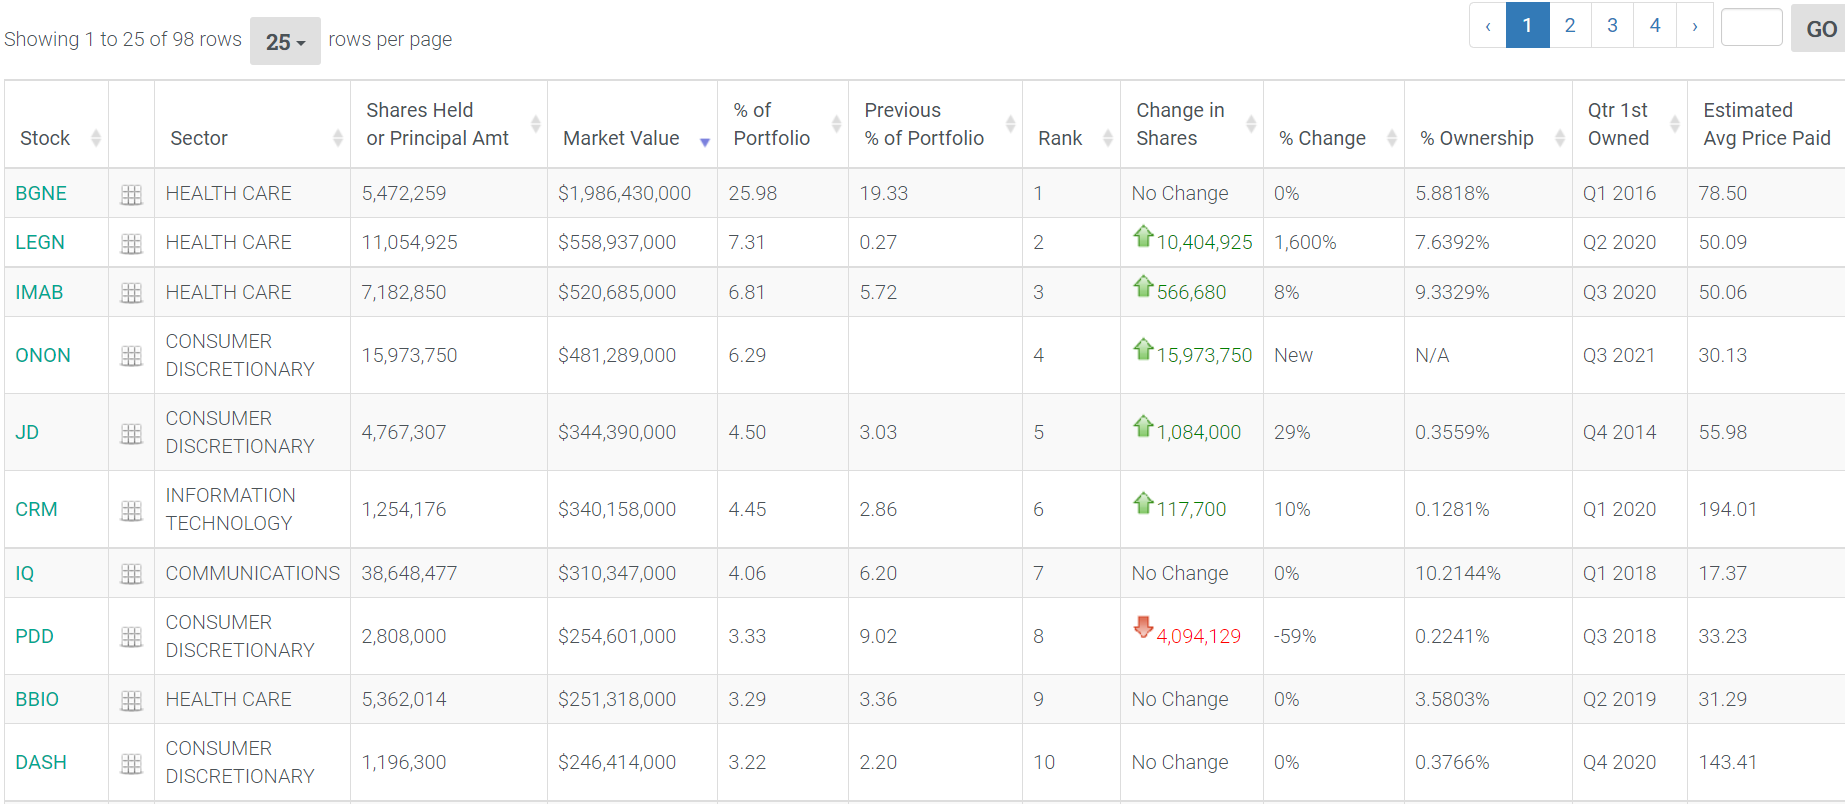Click the grid icon next to CRM
Image resolution: width=1845 pixels, height=804 pixels.
131,510
